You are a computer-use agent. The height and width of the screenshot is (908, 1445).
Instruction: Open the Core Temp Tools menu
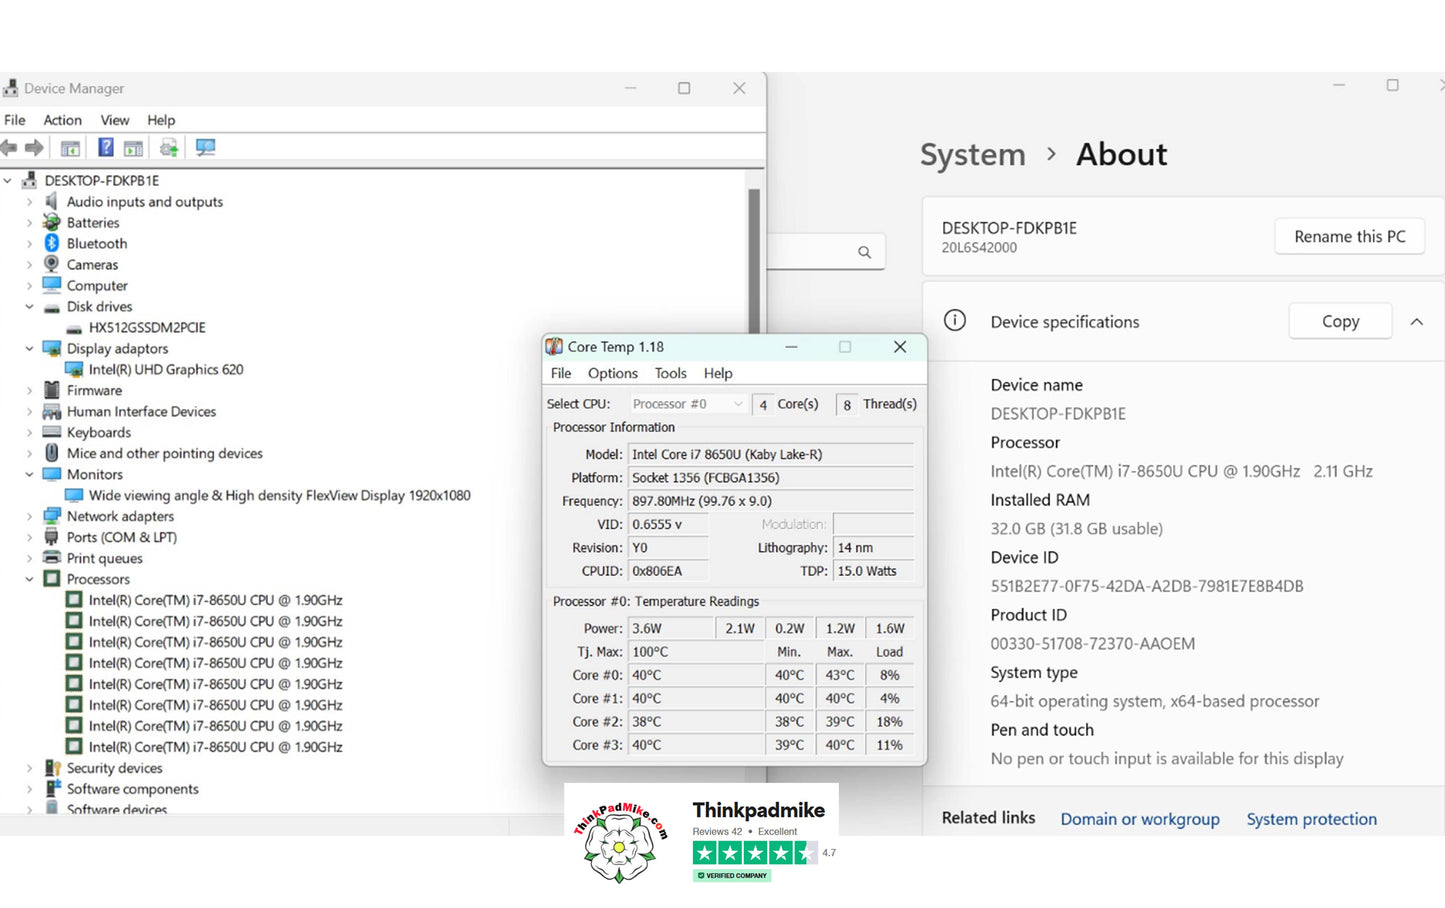[670, 373]
